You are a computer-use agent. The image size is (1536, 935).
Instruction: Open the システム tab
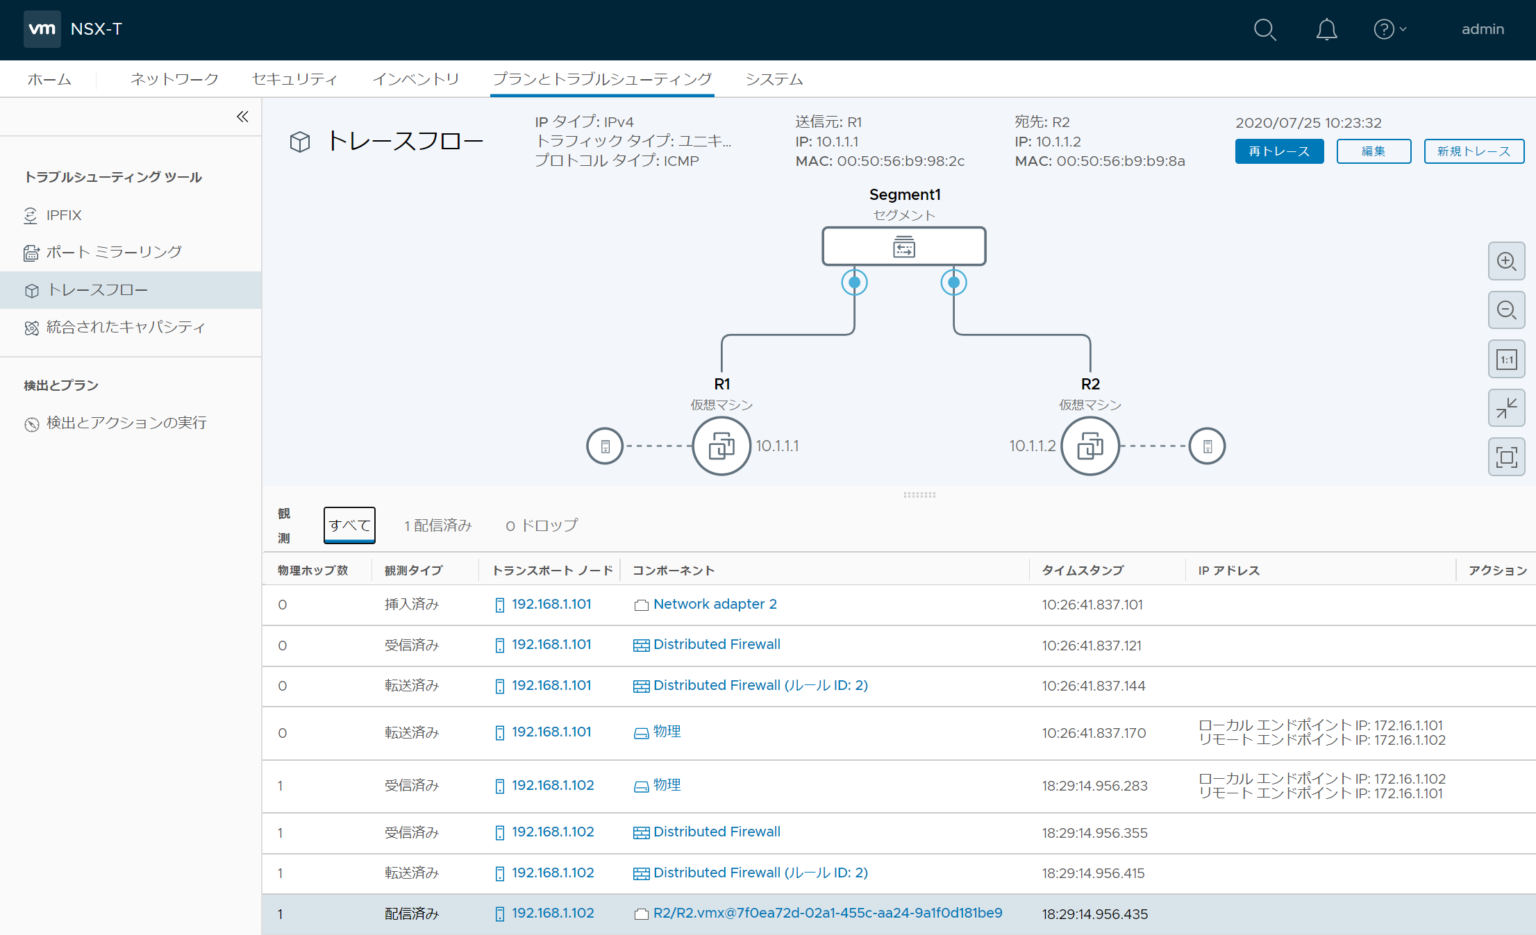click(x=773, y=78)
